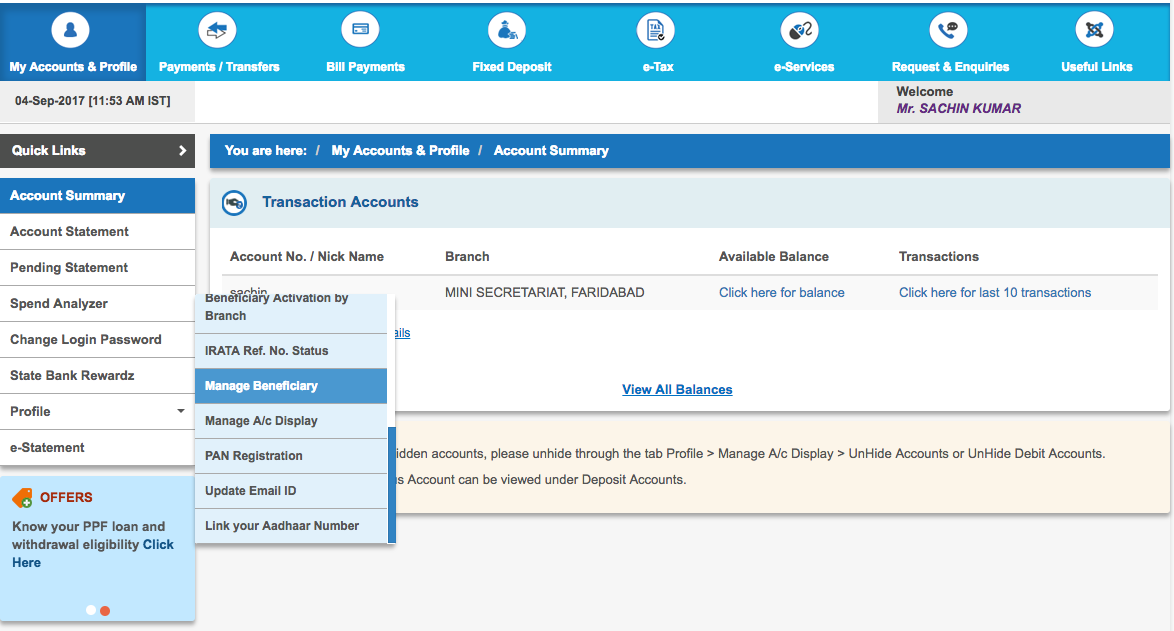Show the first offer slide dot

[x=91, y=610]
